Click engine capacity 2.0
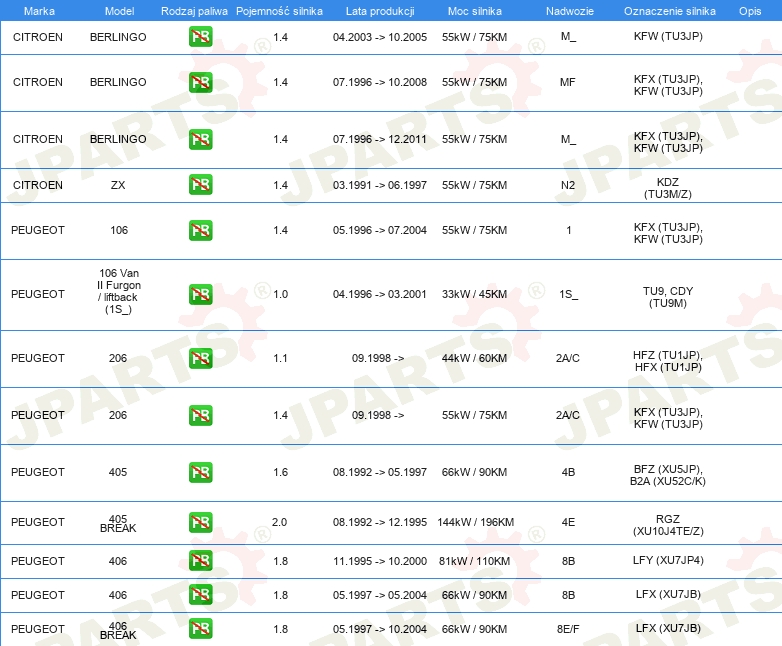This screenshot has height=646, width=782. point(279,522)
